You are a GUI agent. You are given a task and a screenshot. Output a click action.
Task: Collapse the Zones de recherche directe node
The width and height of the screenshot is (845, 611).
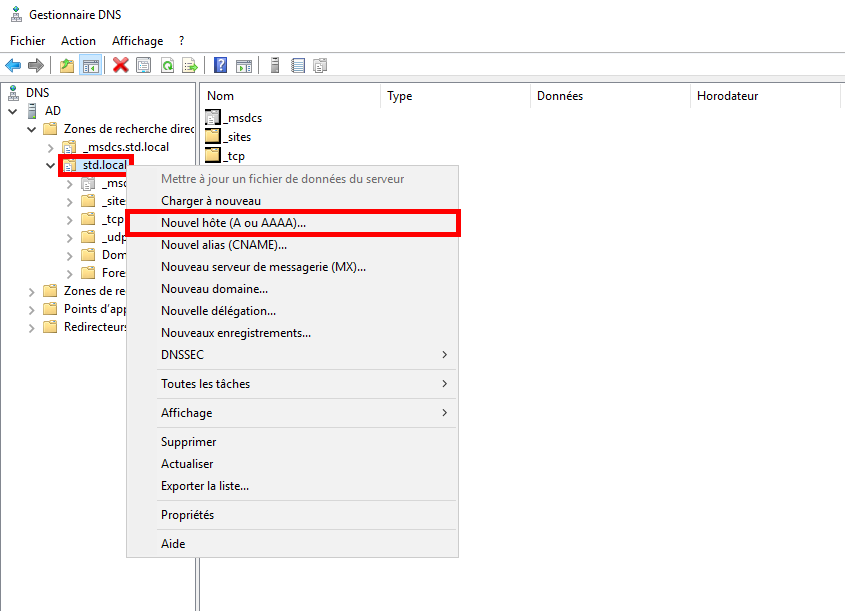click(x=30, y=128)
